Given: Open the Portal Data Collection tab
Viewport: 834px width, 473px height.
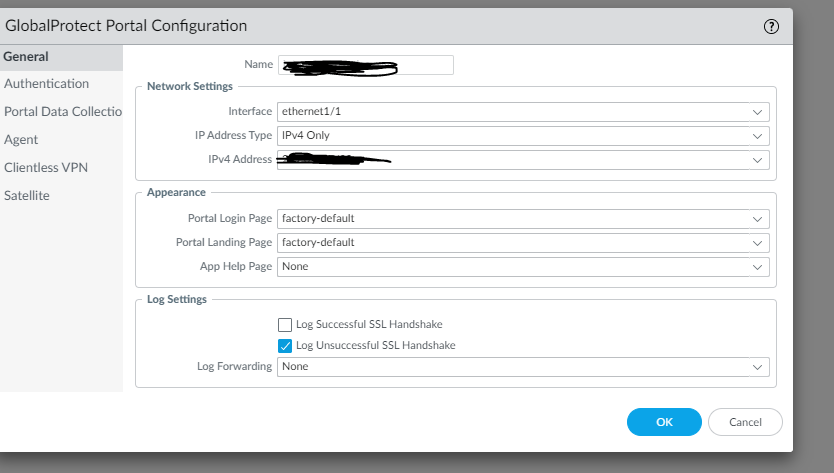Looking at the screenshot, I should tap(61, 111).
